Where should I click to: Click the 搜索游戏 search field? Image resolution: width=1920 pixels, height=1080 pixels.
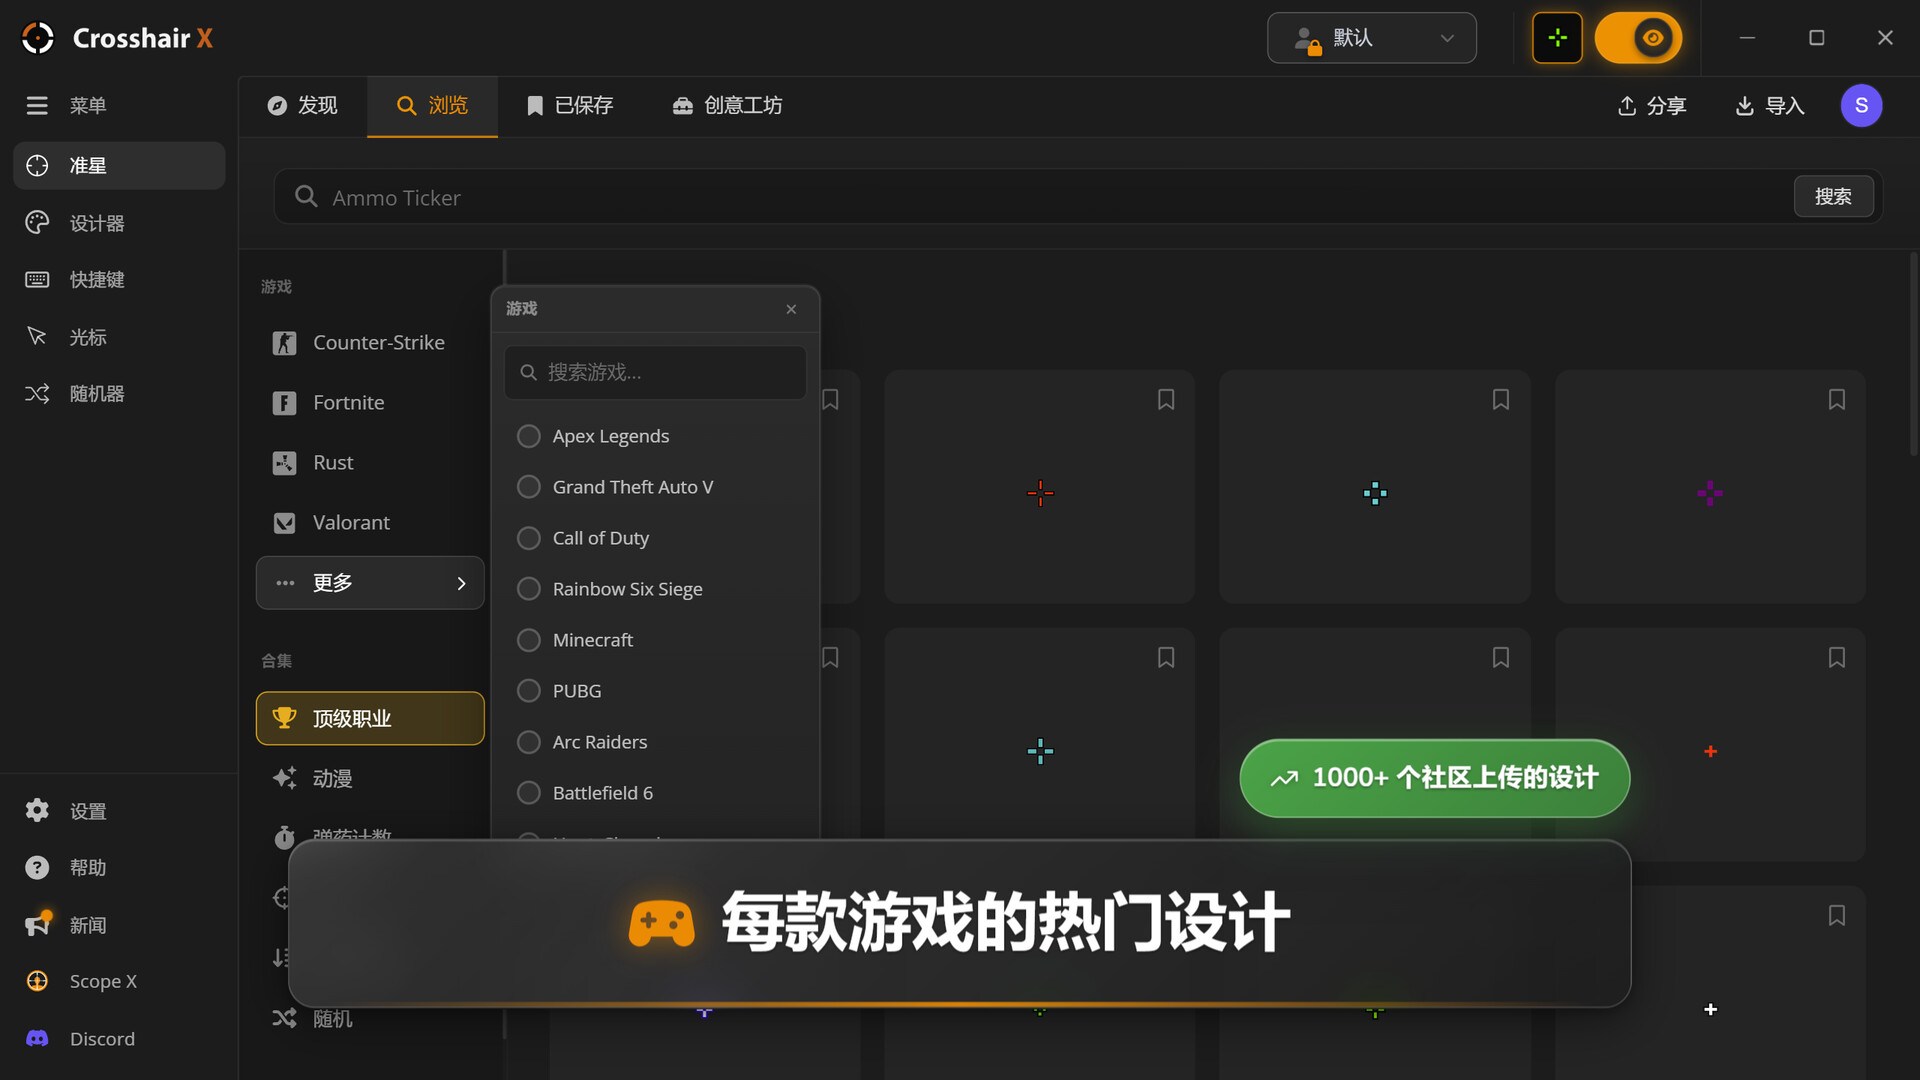(x=655, y=372)
